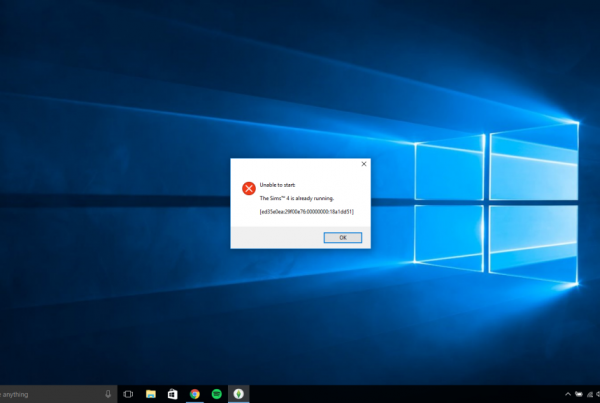
Task: Open File Explorer from the taskbar
Action: 151,394
